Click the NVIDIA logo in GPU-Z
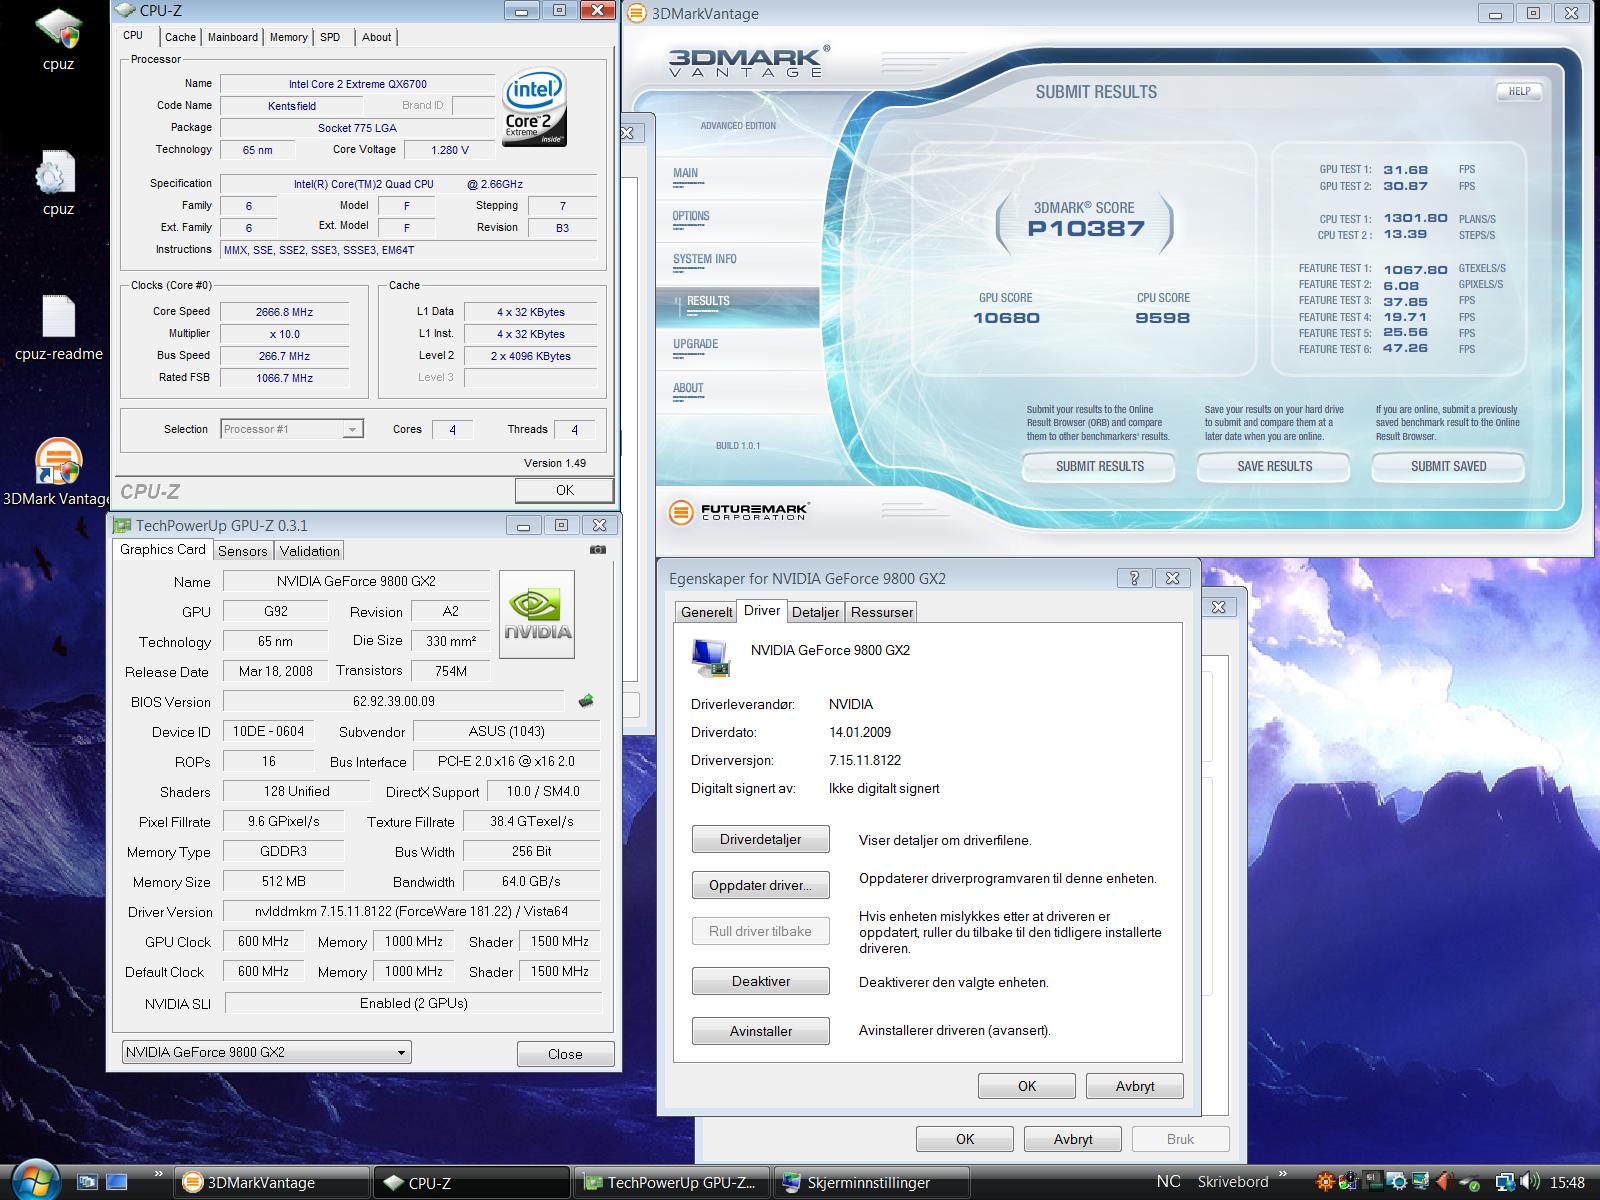Viewport: 1600px width, 1200px height. tap(537, 614)
